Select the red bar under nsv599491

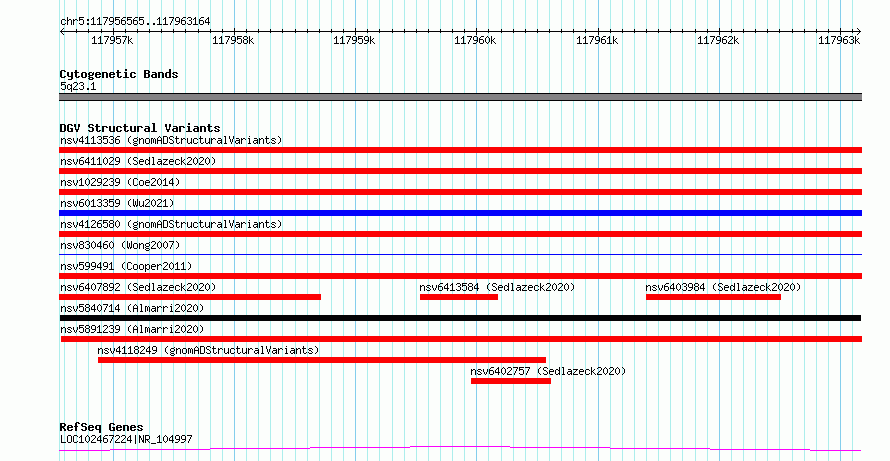pos(460,276)
